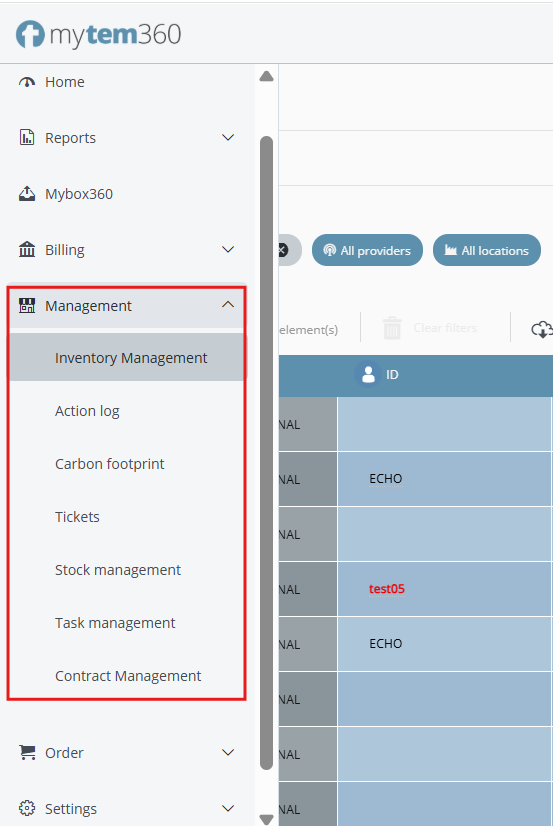Click the mytem360 logo
This screenshot has width=553, height=826.
(x=98, y=35)
